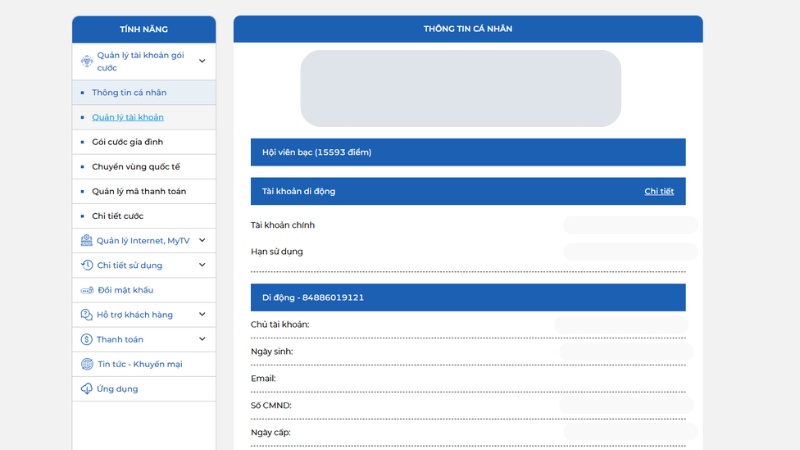
Task: Click the Hội viên bạc points banner
Action: (467, 152)
